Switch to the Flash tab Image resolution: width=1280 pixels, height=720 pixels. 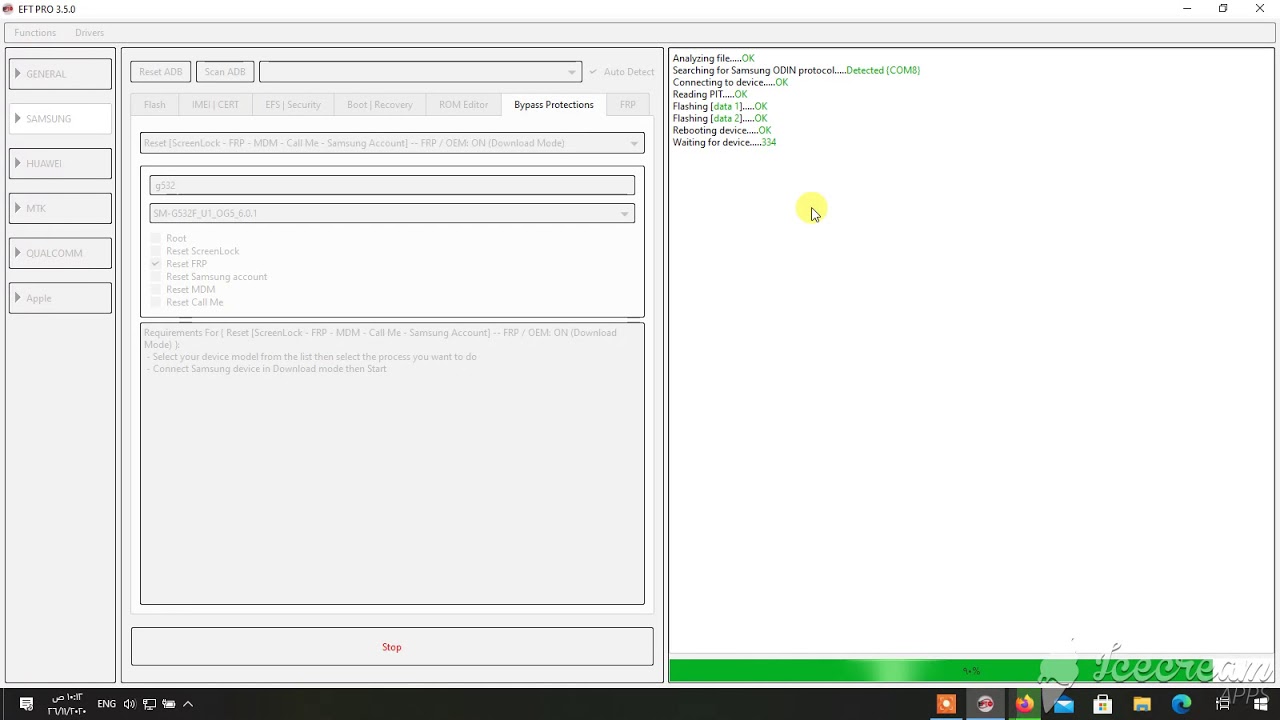(x=155, y=105)
